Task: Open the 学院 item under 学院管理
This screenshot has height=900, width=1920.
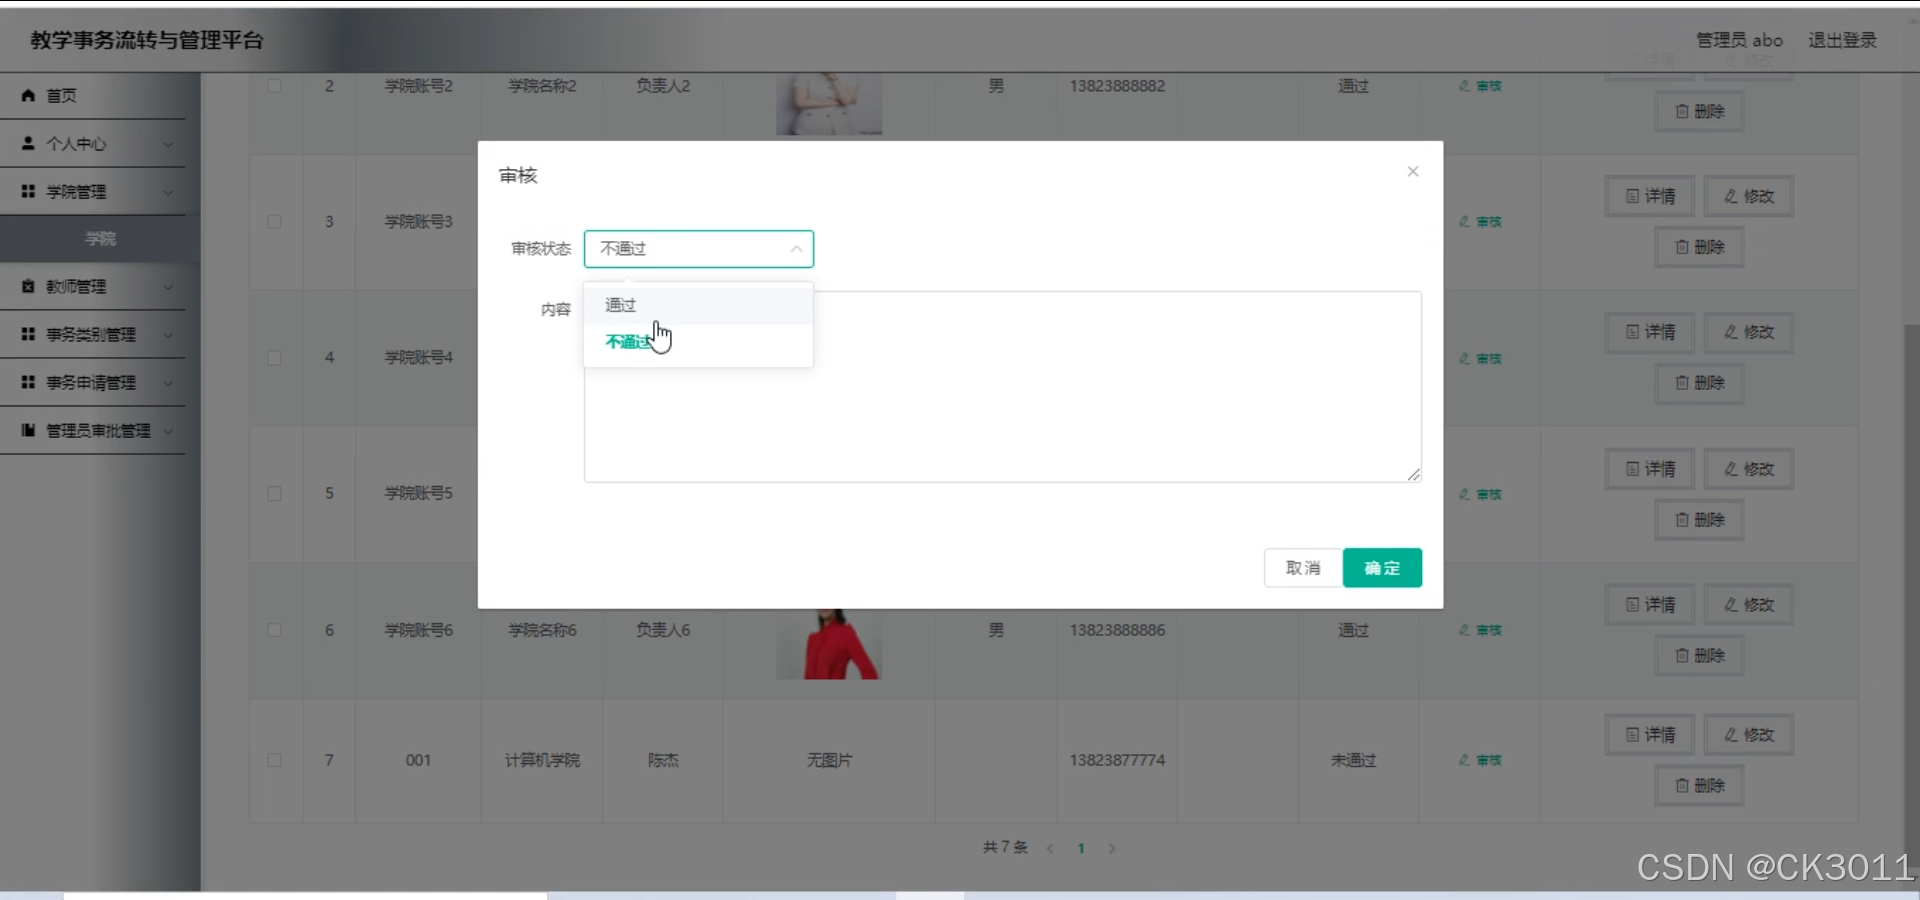Action: tap(99, 238)
